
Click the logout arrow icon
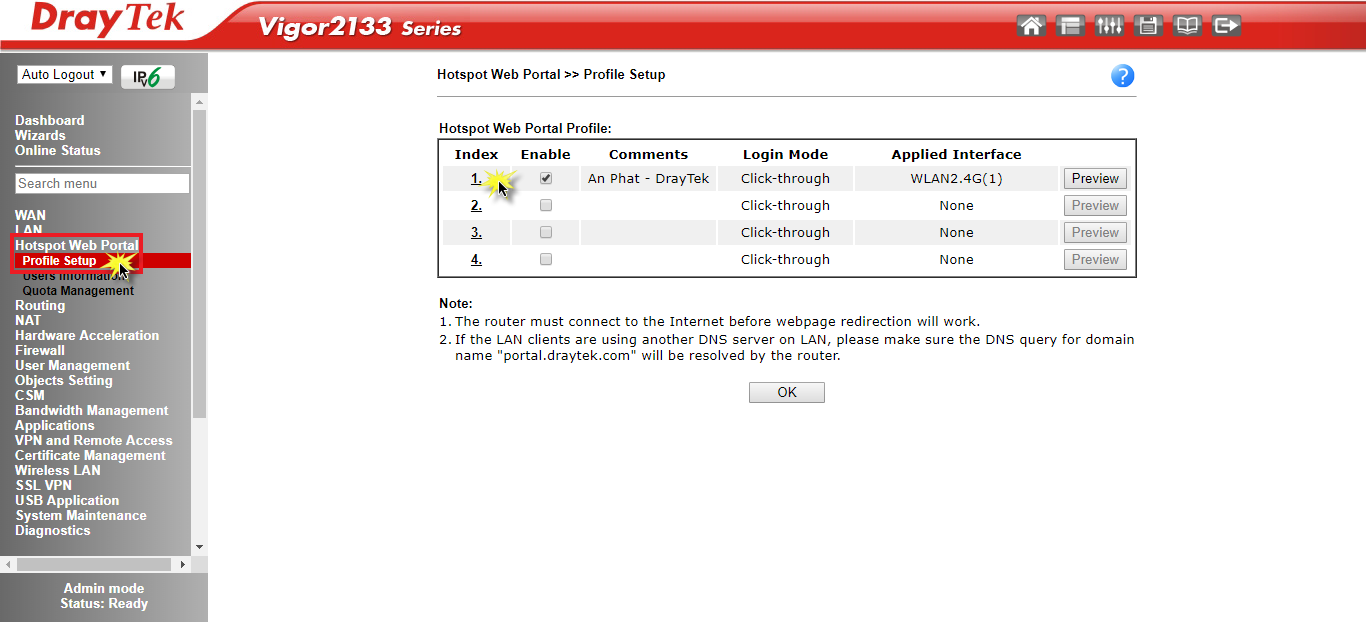point(1226,26)
